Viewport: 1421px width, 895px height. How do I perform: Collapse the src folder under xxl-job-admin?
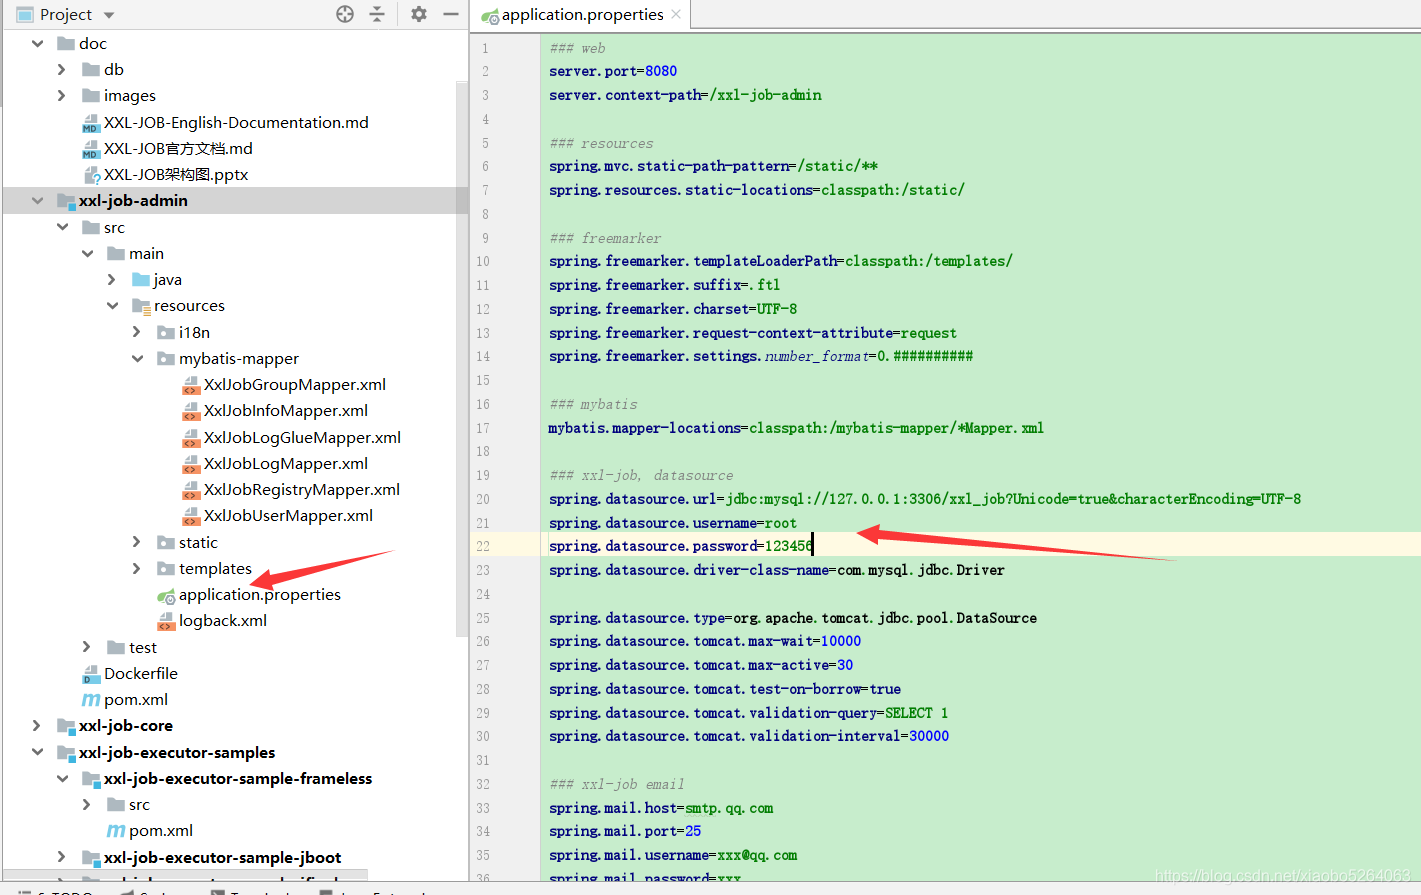click(x=63, y=227)
